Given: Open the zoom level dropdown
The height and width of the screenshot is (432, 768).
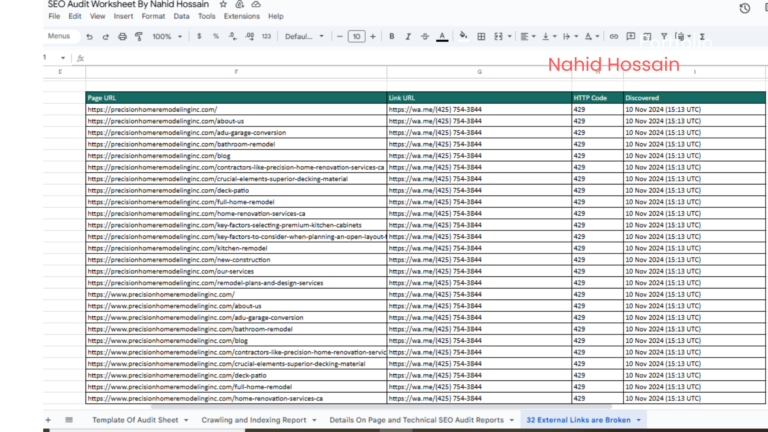Looking at the screenshot, I should (167, 37).
